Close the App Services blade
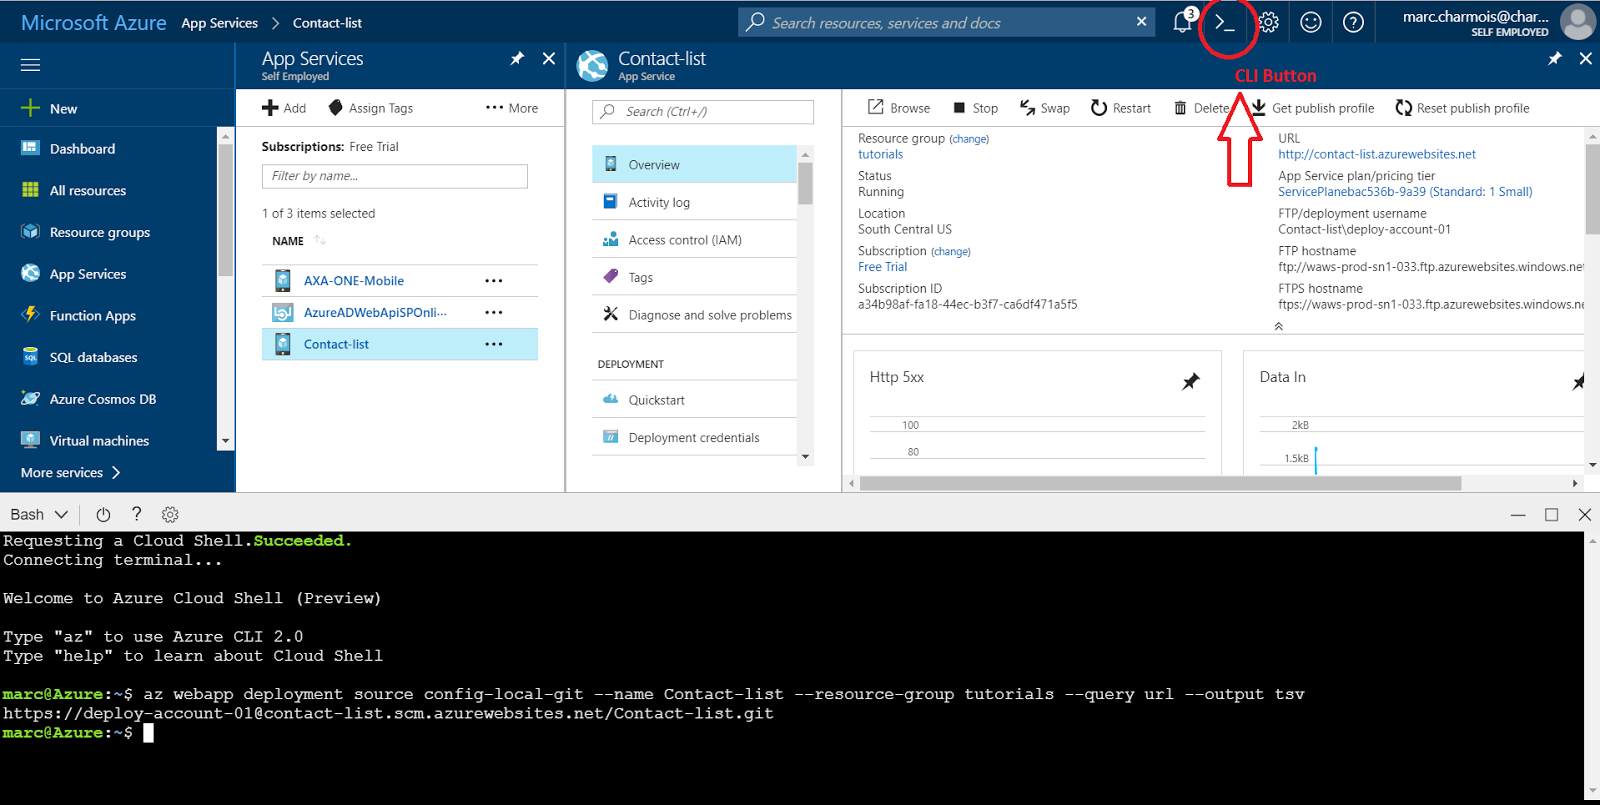The image size is (1600, 805). click(x=548, y=59)
